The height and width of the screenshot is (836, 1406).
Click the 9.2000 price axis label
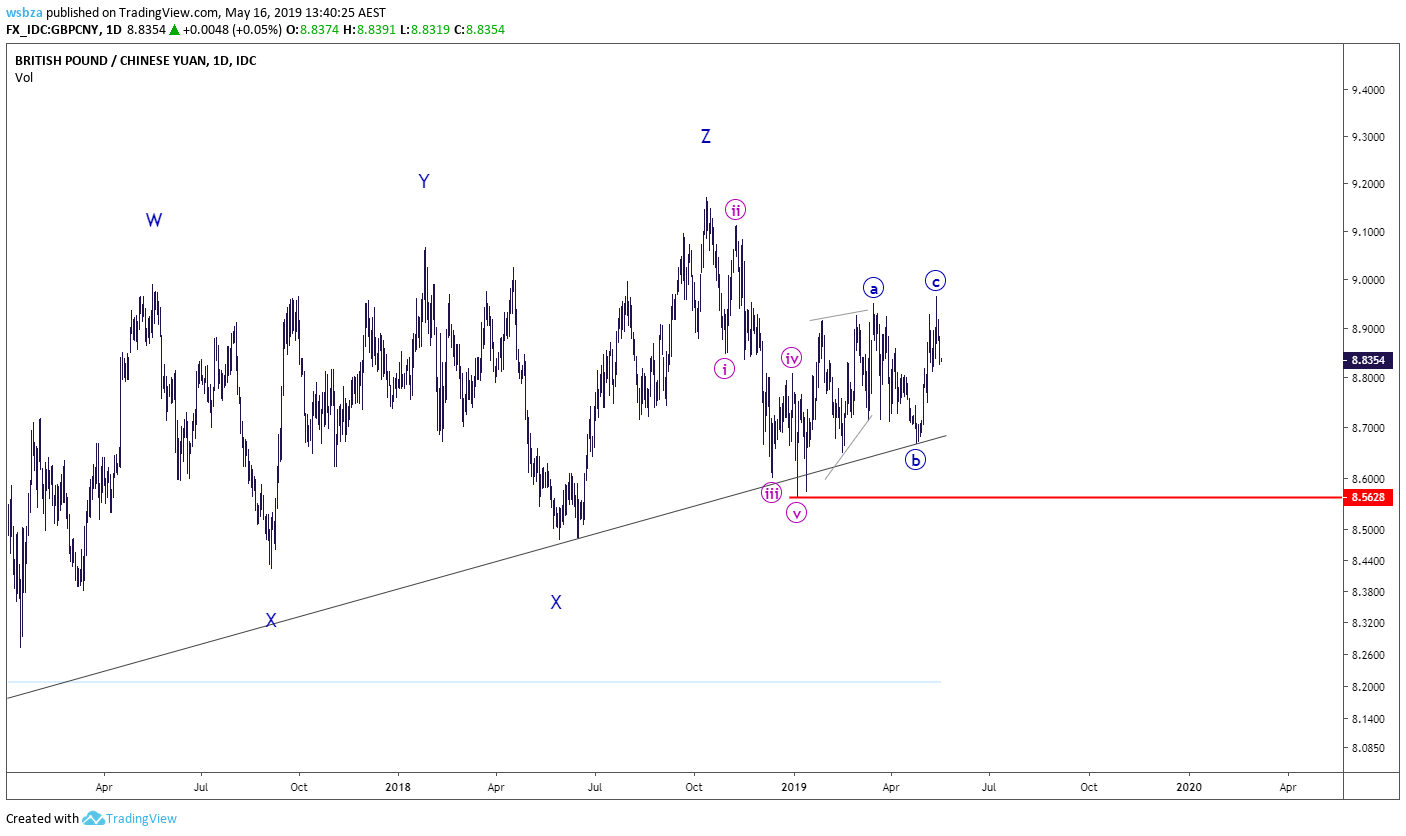click(x=1367, y=185)
